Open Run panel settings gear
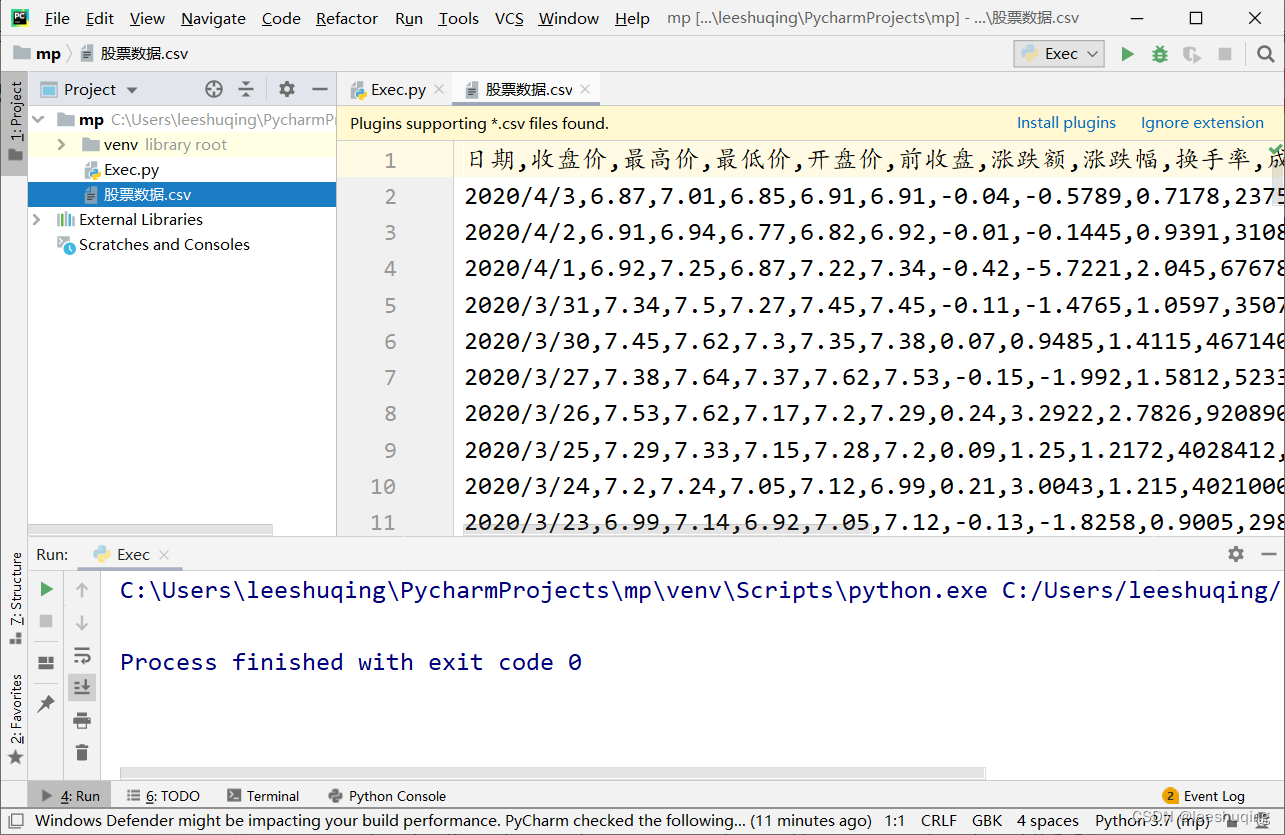This screenshot has width=1285, height=835. click(x=1236, y=554)
